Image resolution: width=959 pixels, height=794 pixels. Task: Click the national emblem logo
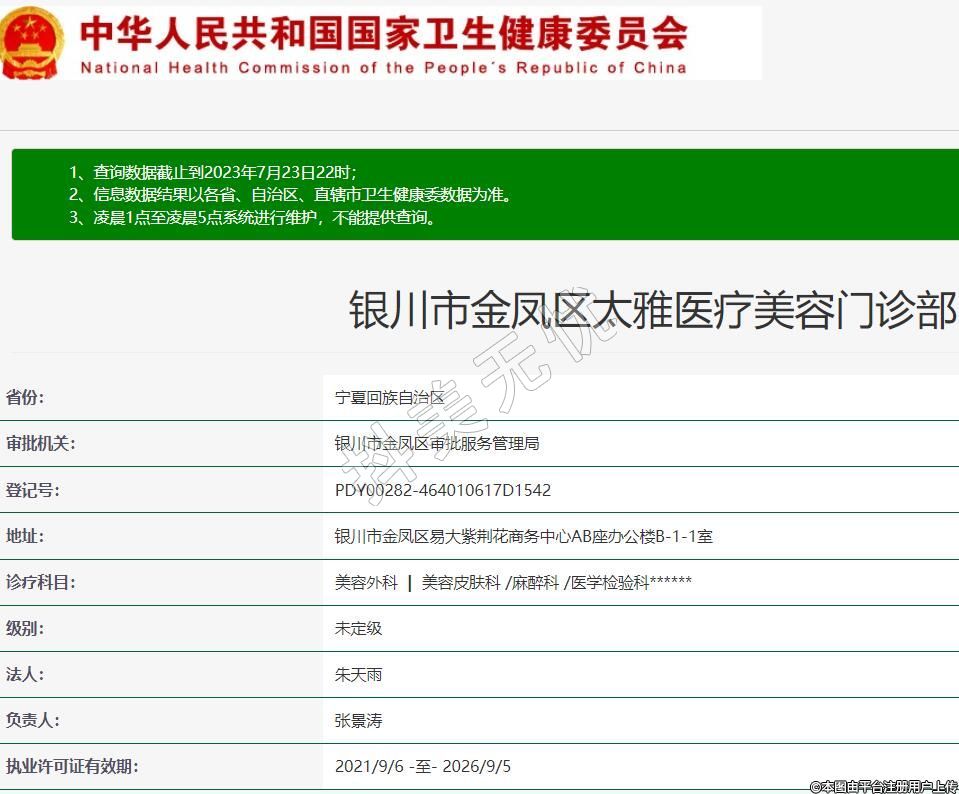coord(32,42)
